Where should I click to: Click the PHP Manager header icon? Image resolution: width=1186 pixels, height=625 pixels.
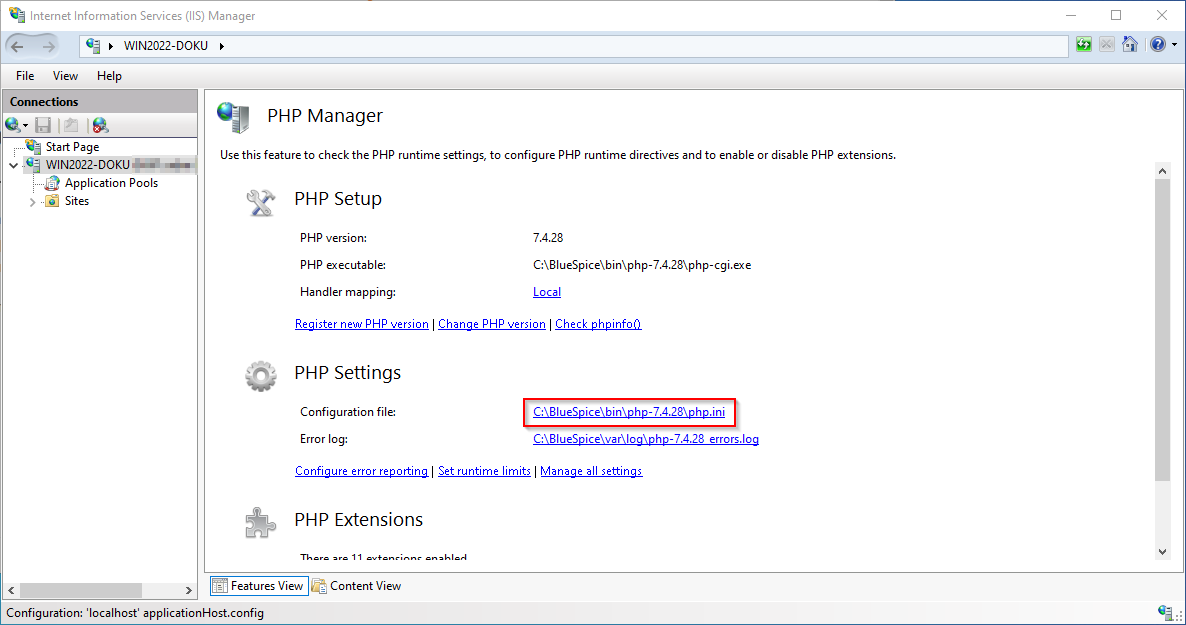click(x=233, y=117)
